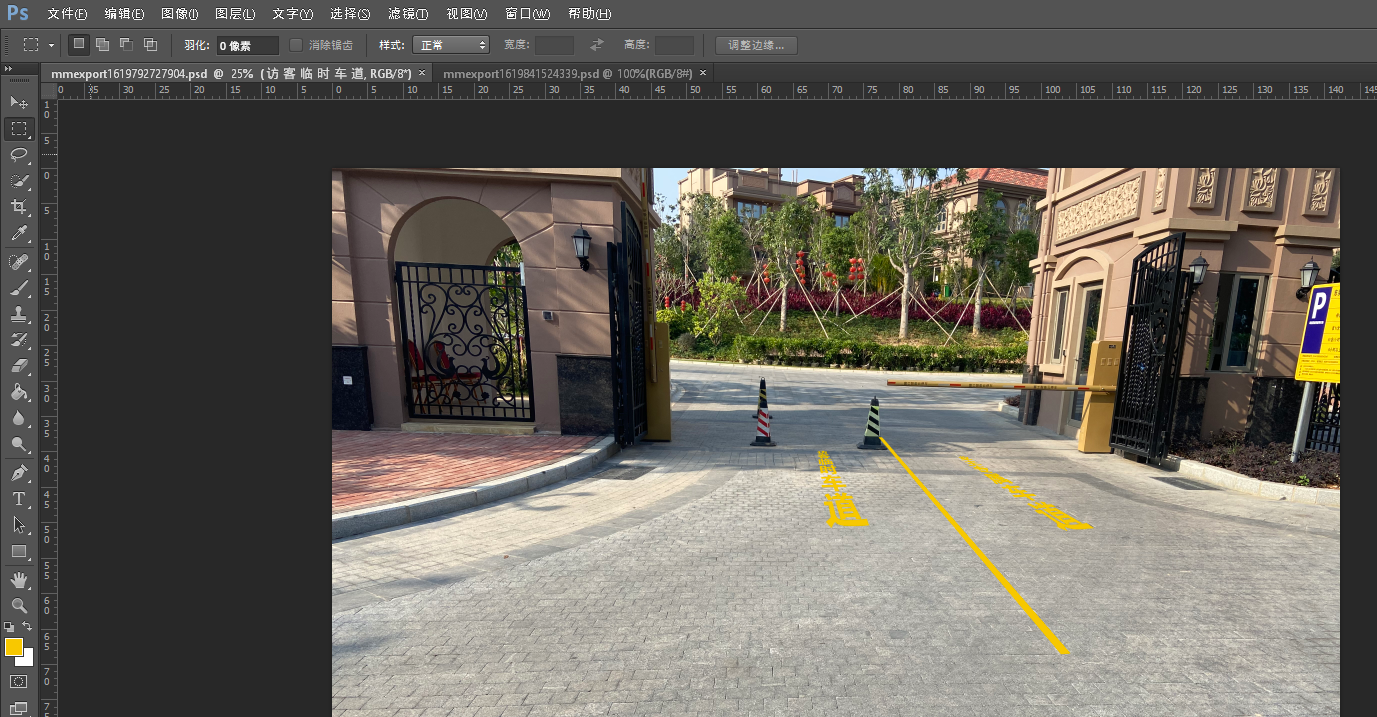
Task: Select the Clone Stamp tool
Action: [19, 314]
